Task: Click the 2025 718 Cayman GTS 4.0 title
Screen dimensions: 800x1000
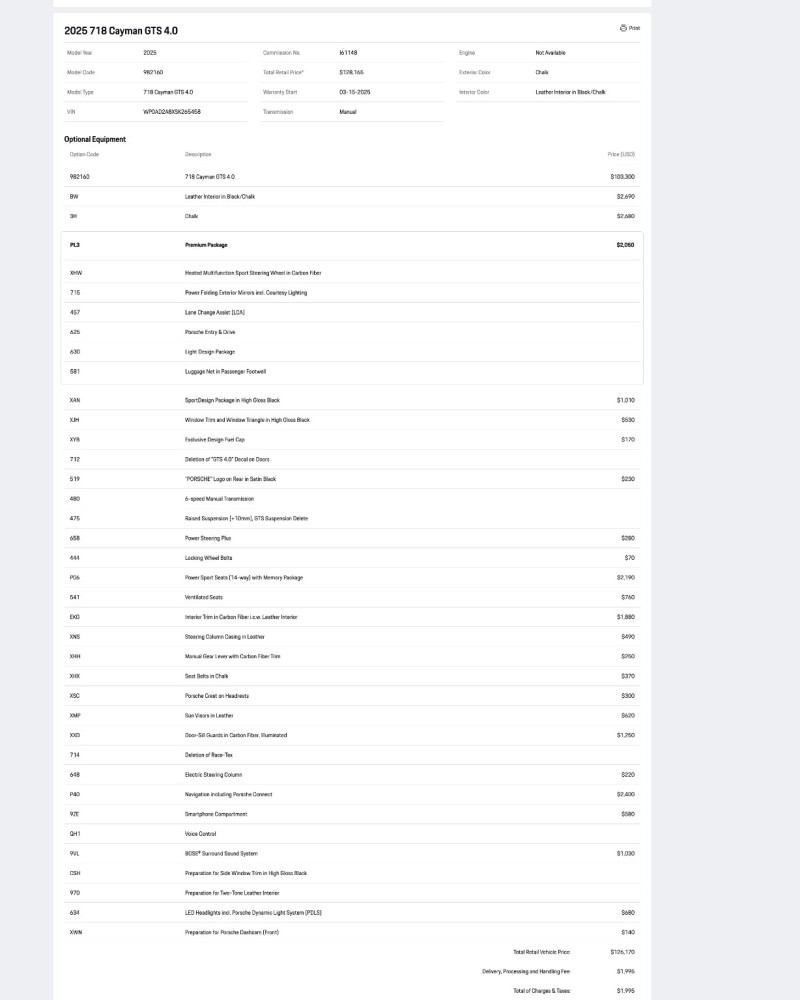Action: point(121,31)
